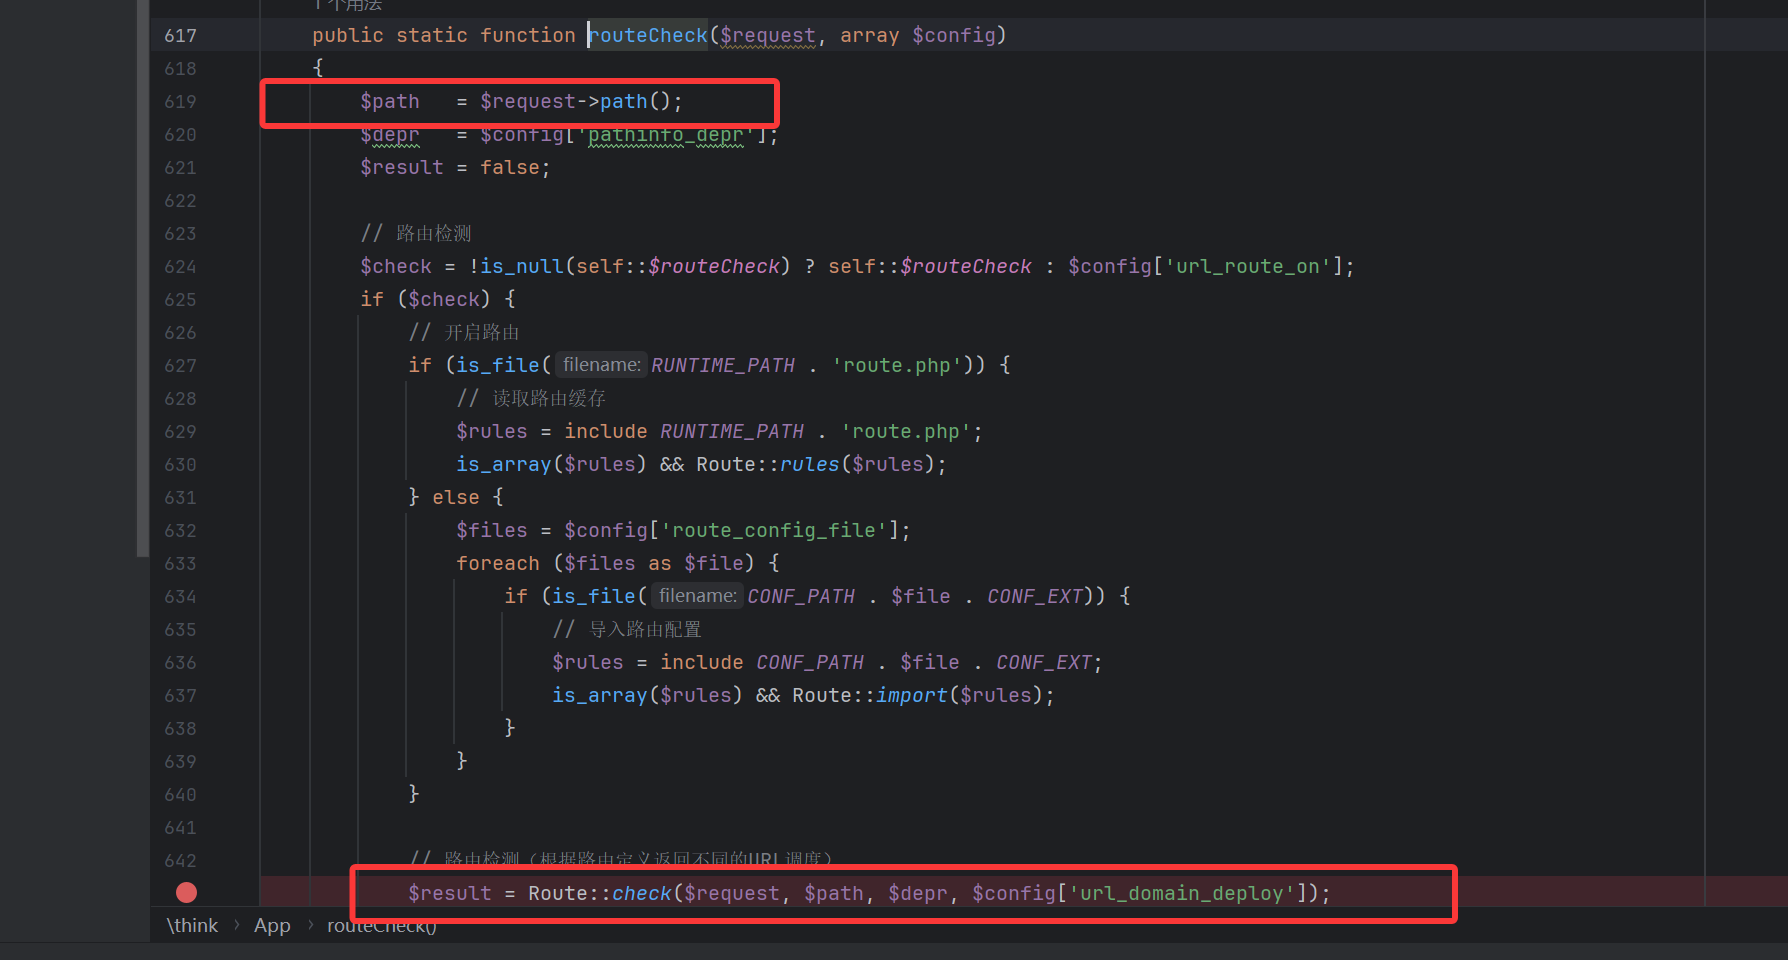Click the filename: inlay hint on line 634
The height and width of the screenshot is (960, 1788).
697,596
